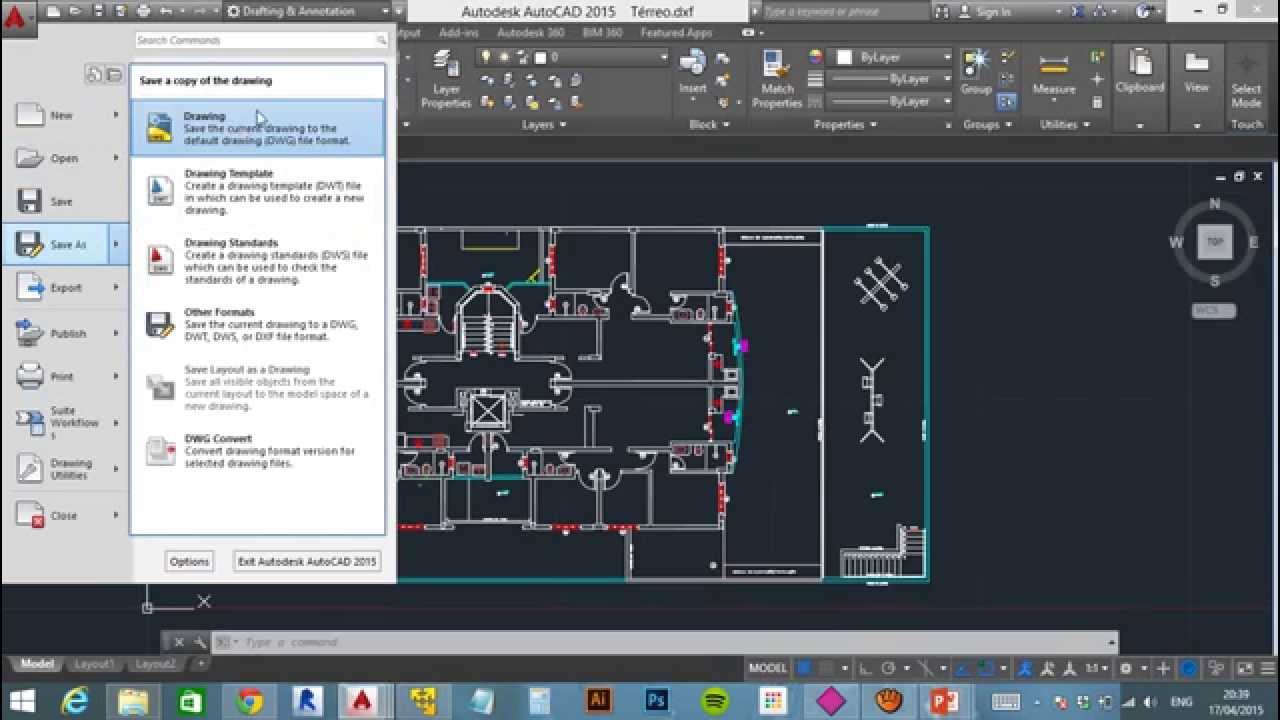The width and height of the screenshot is (1280, 720).
Task: Open the AutoCAD application menu button
Action: pyautogui.click(x=17, y=17)
